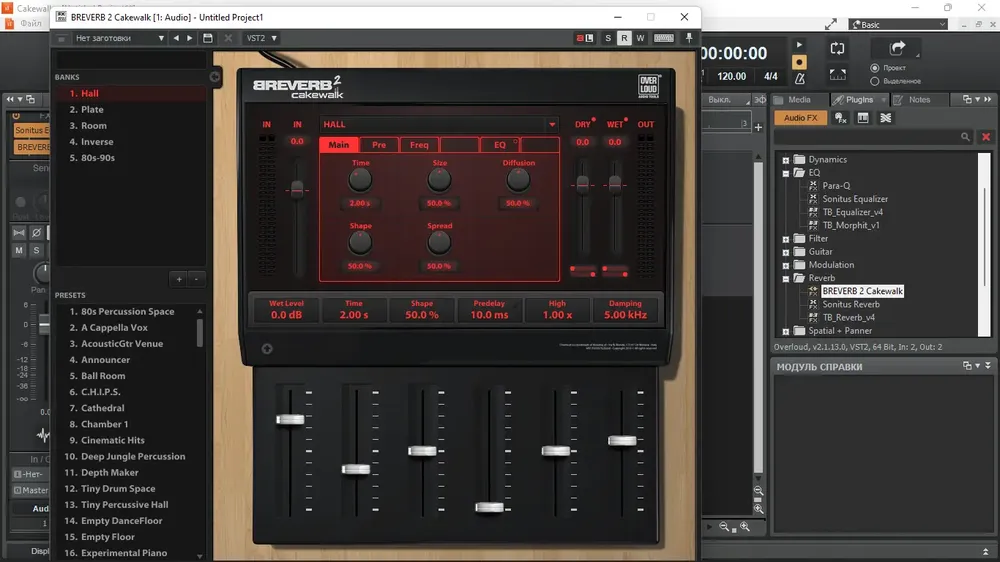Open the HALL algorithm dropdown
This screenshot has width=1000, height=562.
[439, 124]
